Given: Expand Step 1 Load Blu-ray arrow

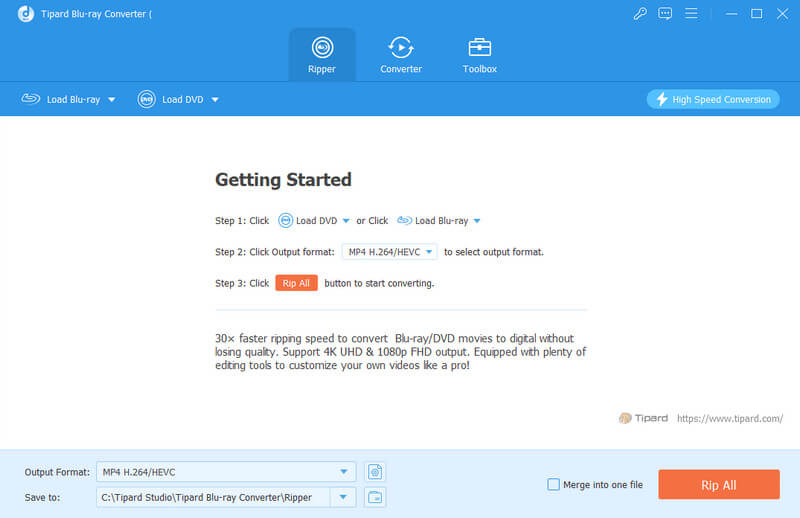Looking at the screenshot, I should pyautogui.click(x=477, y=221).
